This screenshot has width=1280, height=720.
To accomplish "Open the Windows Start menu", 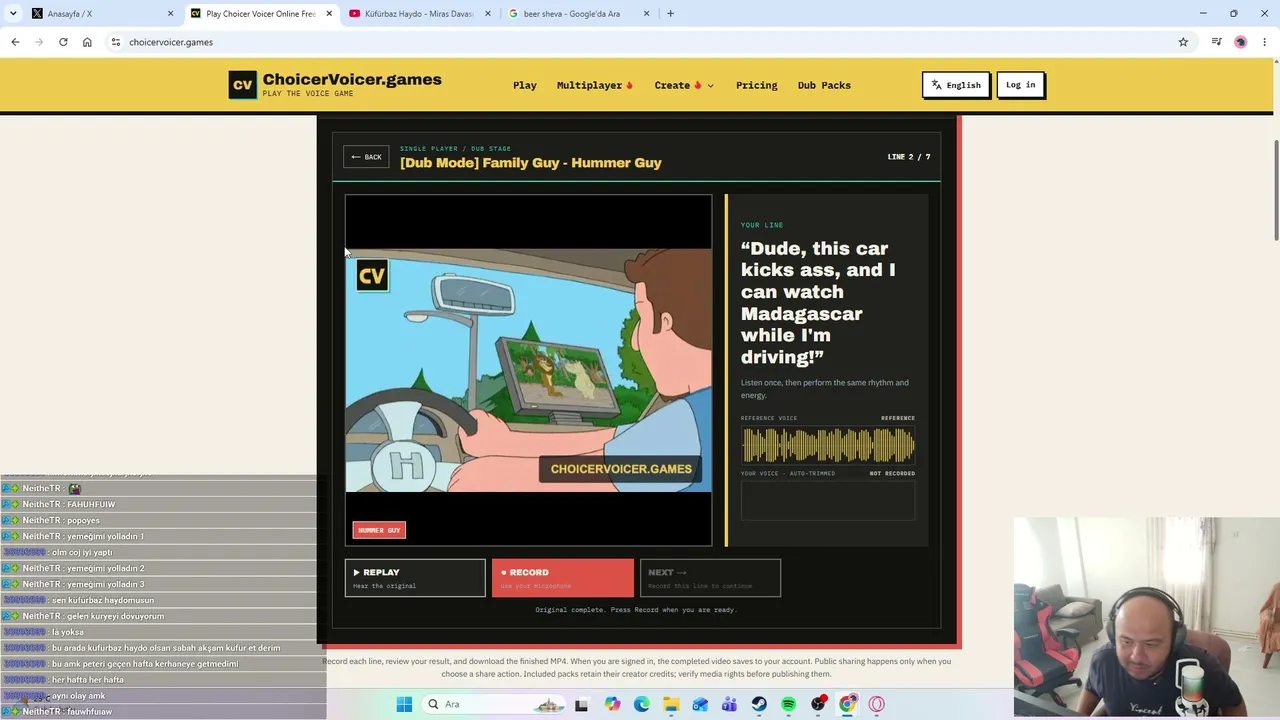I will tap(404, 704).
